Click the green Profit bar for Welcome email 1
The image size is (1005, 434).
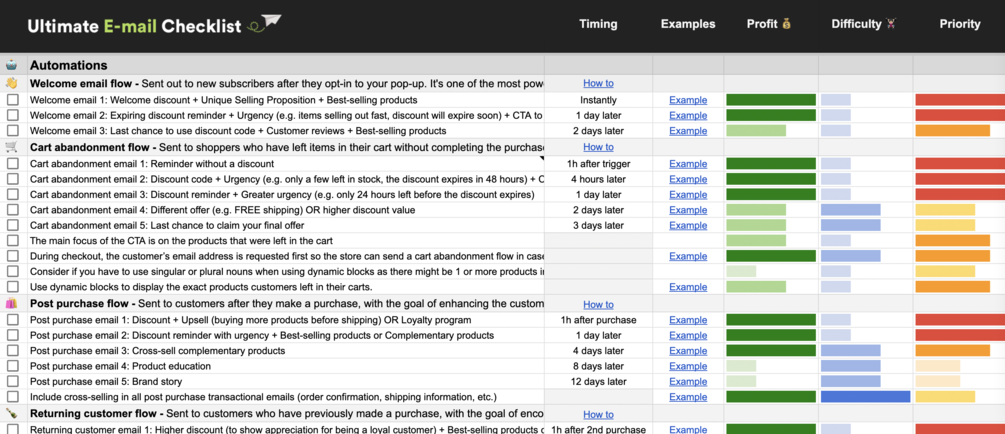771,100
